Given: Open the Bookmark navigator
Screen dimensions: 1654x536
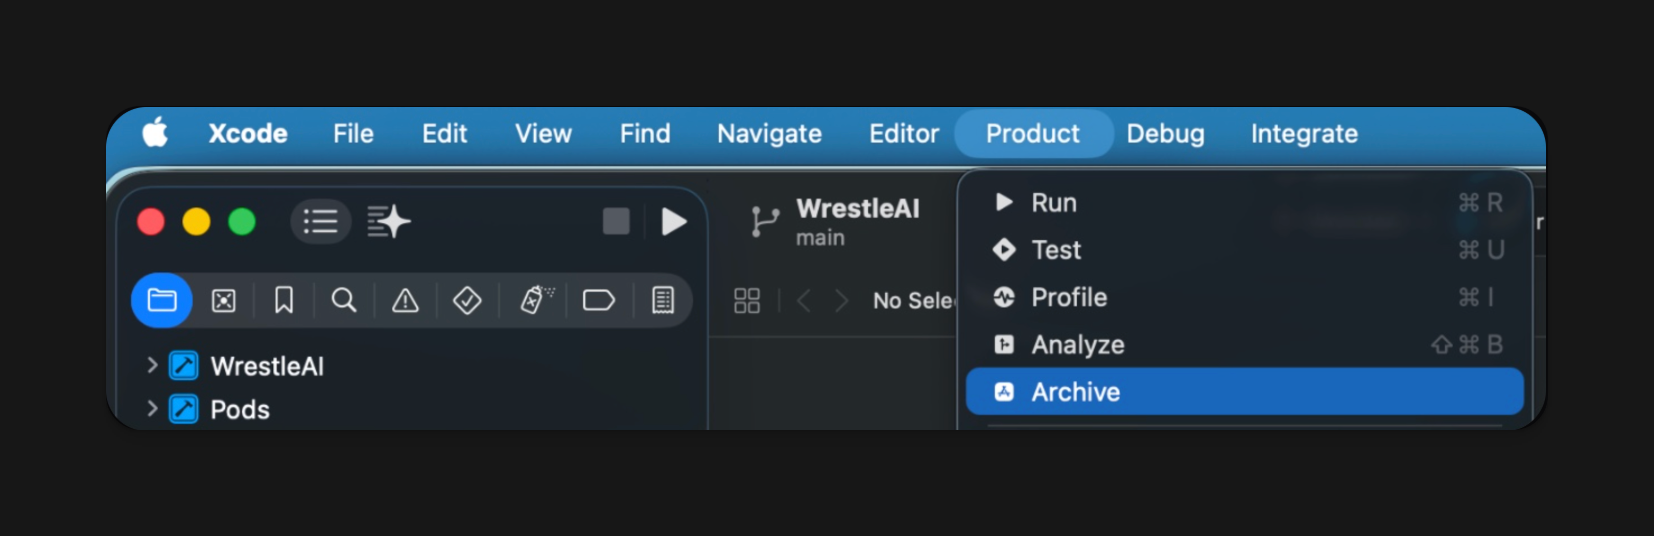Looking at the screenshot, I should 284,300.
